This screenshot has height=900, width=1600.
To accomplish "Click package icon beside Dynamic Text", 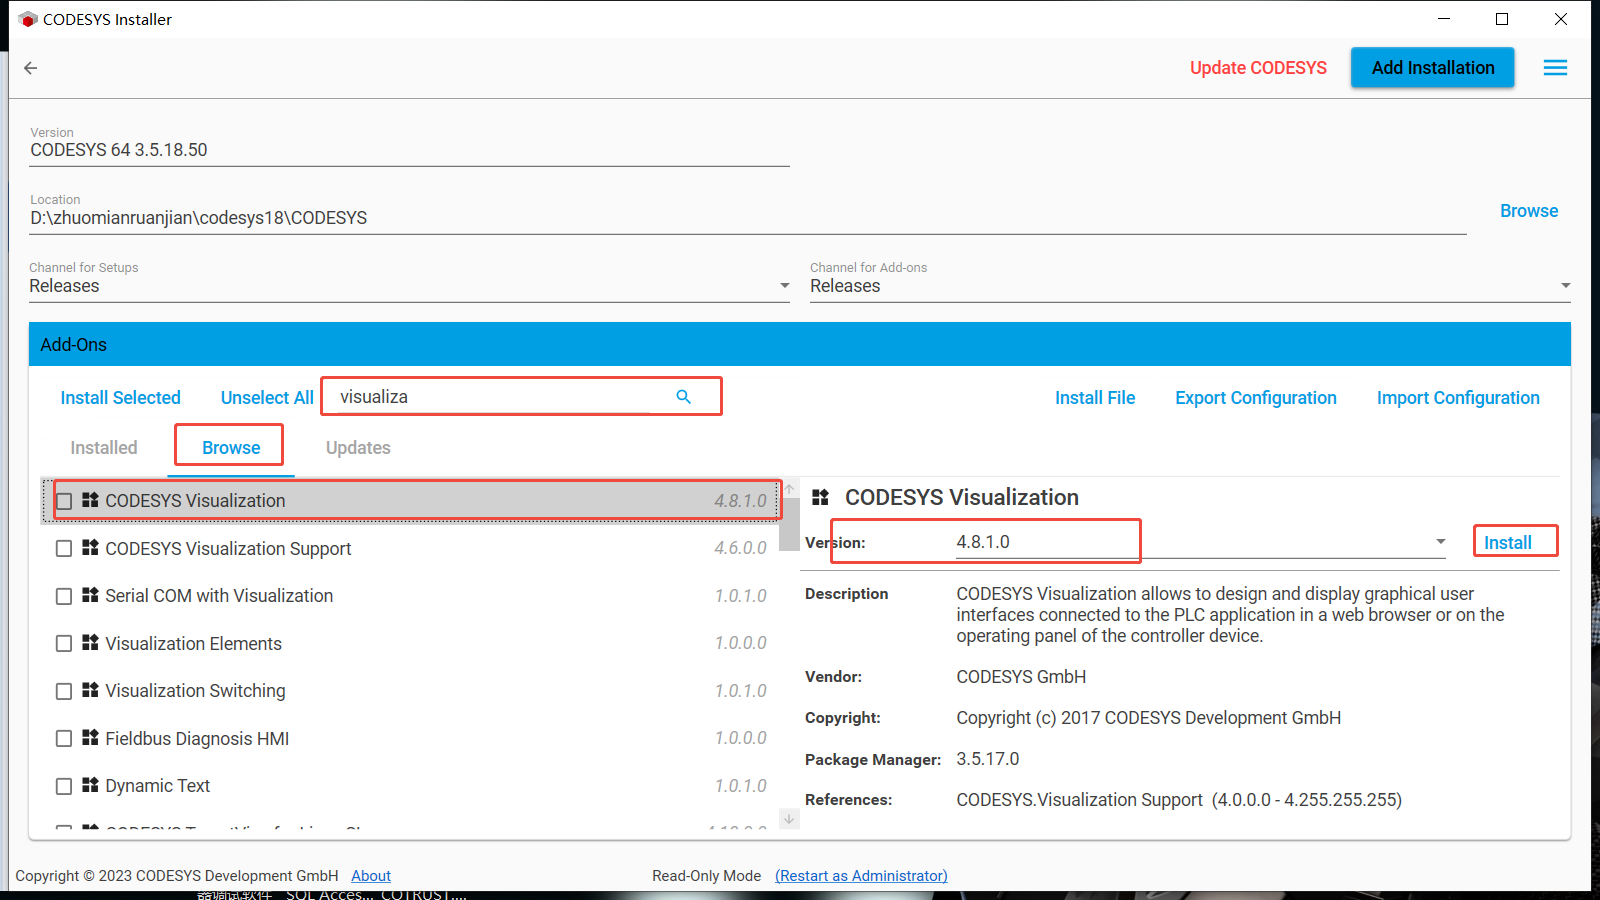I will [90, 785].
